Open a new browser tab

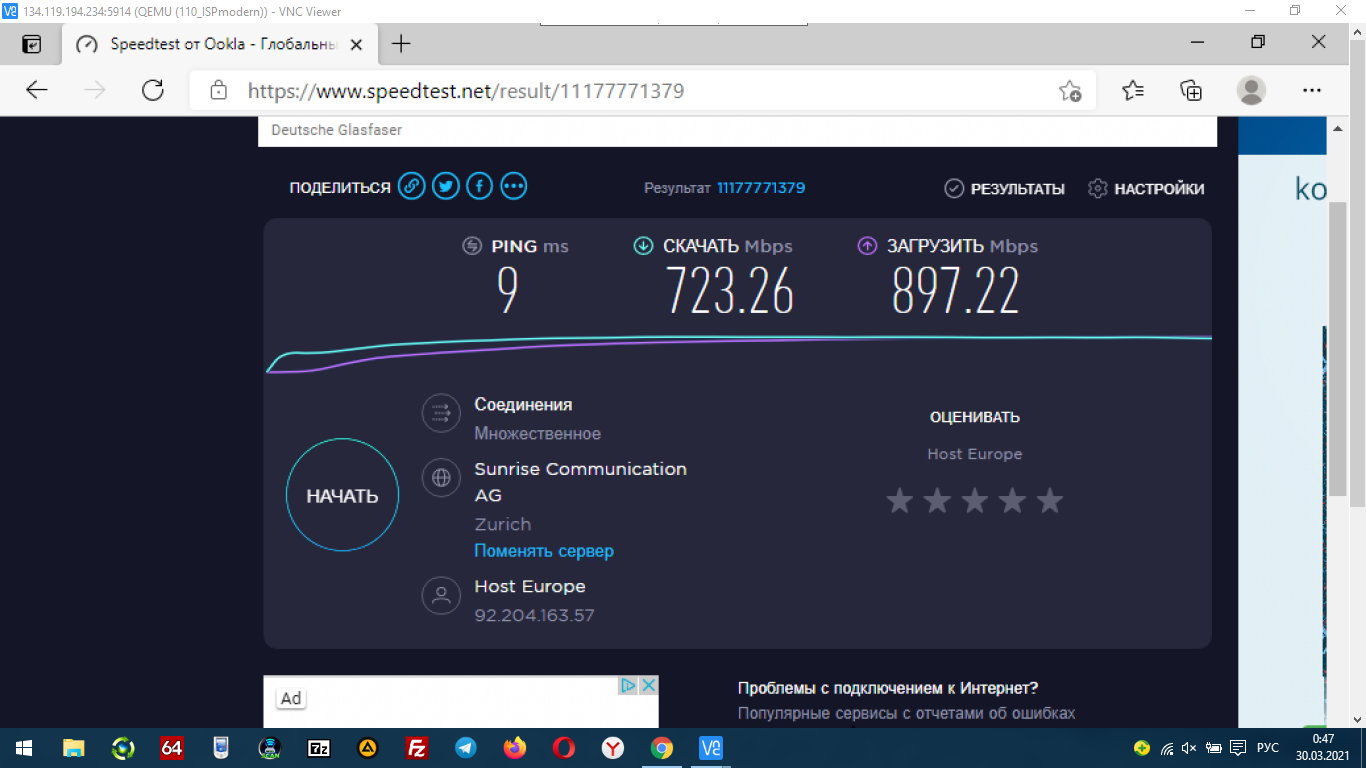(x=401, y=44)
